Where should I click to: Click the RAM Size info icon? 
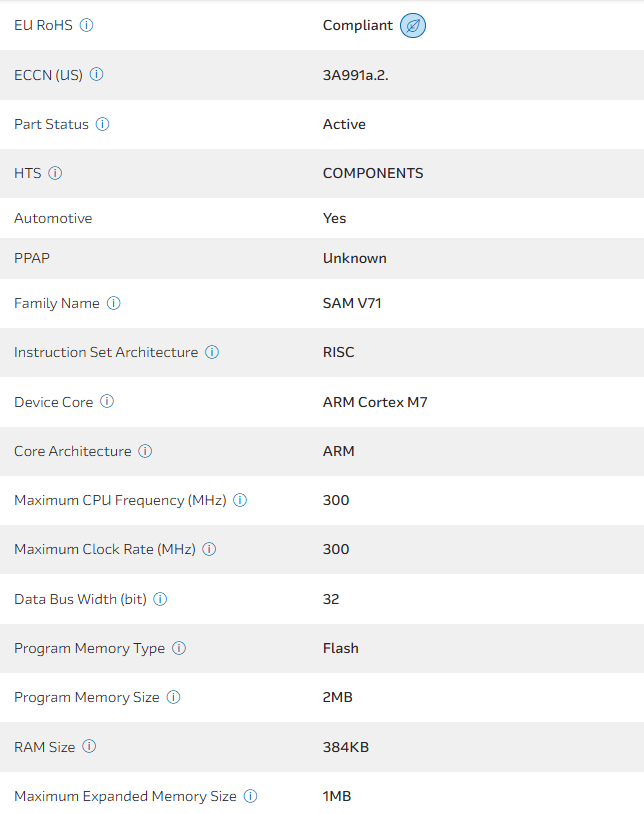pyautogui.click(x=89, y=746)
